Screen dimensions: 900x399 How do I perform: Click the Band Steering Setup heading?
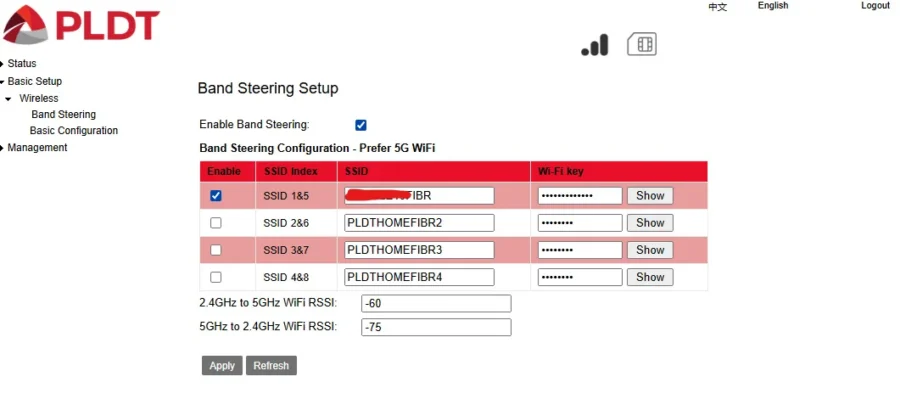point(268,88)
